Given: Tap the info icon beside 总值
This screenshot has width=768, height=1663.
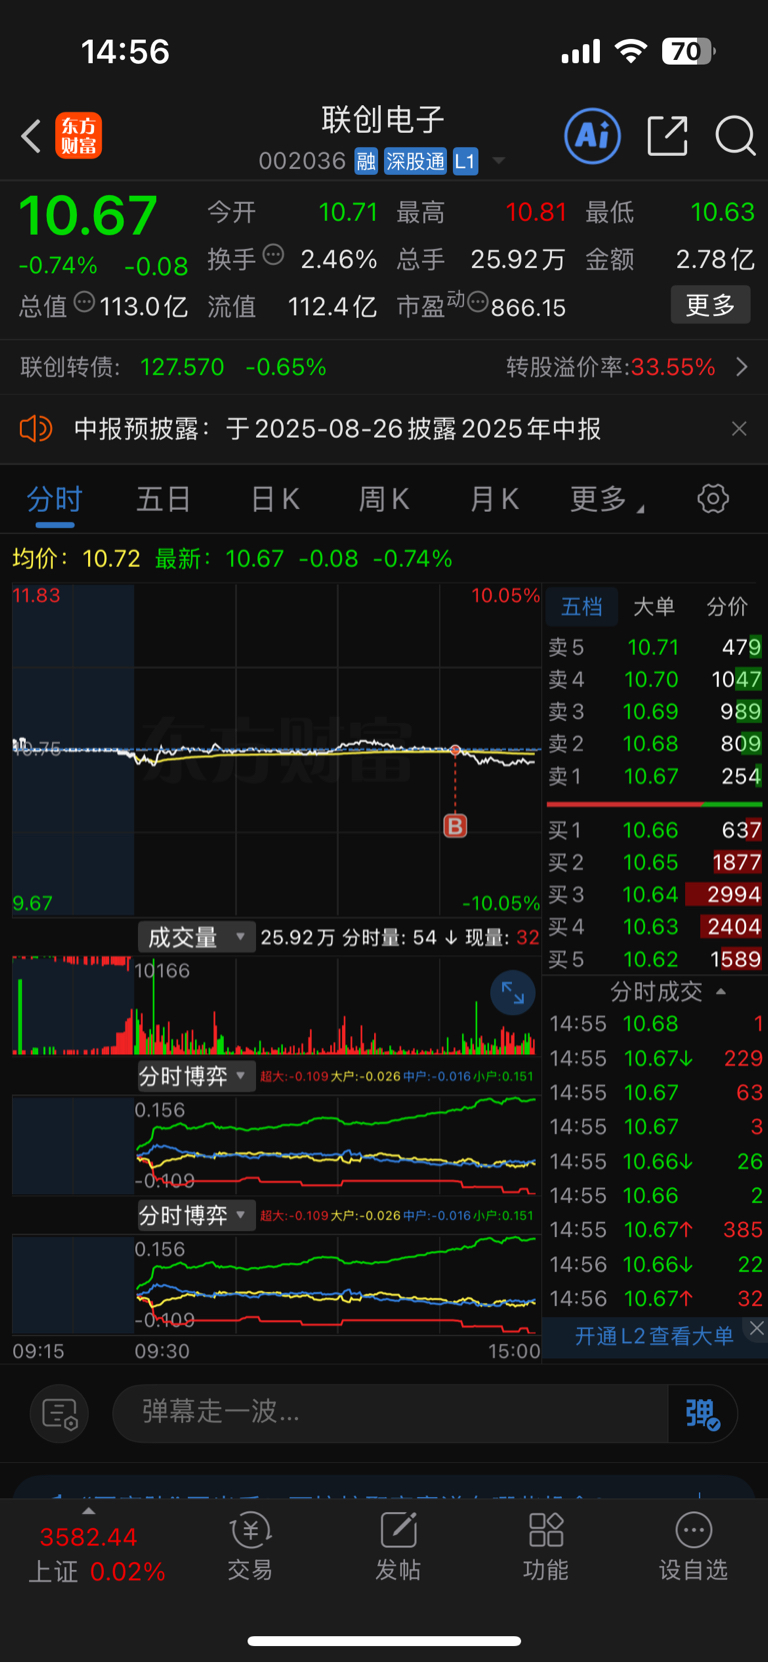Looking at the screenshot, I should 85,302.
